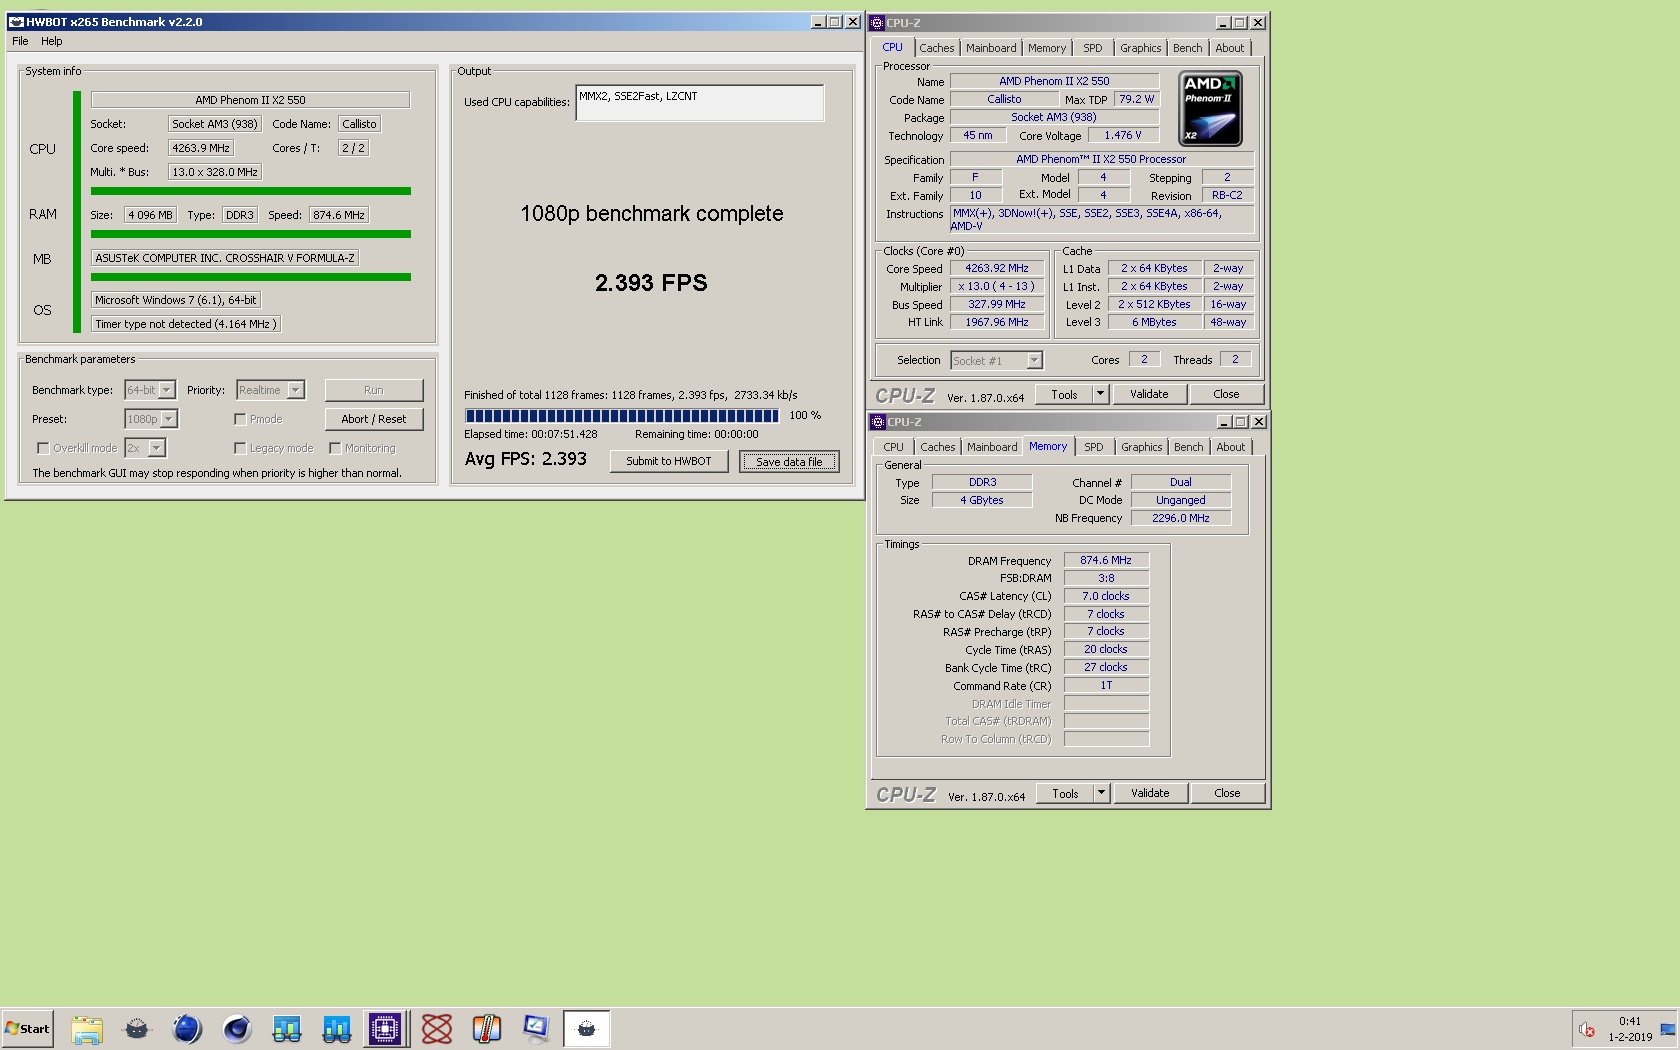This screenshot has height=1050, width=1680.
Task: Switch to Memory tab in top CPU-Z
Action: [1047, 48]
